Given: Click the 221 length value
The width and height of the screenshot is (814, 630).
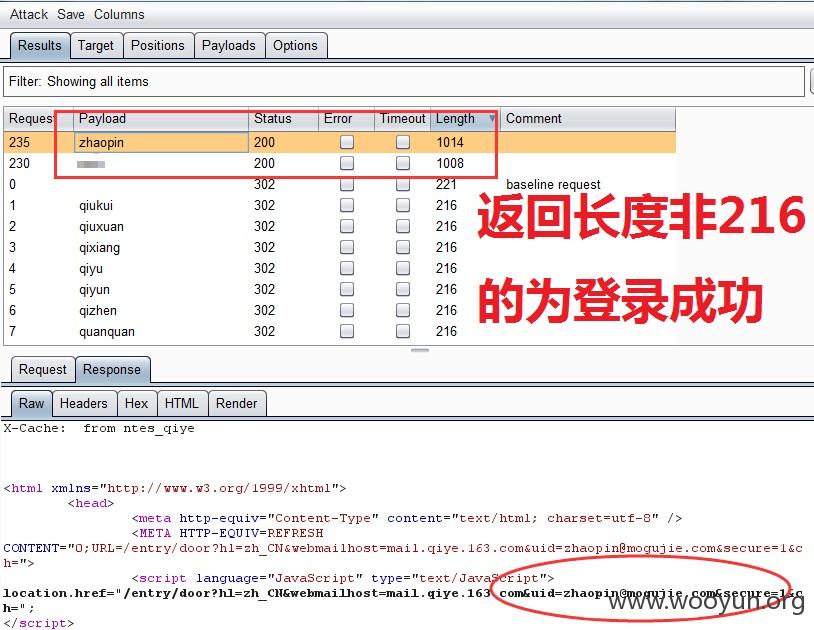Looking at the screenshot, I should point(446,184).
